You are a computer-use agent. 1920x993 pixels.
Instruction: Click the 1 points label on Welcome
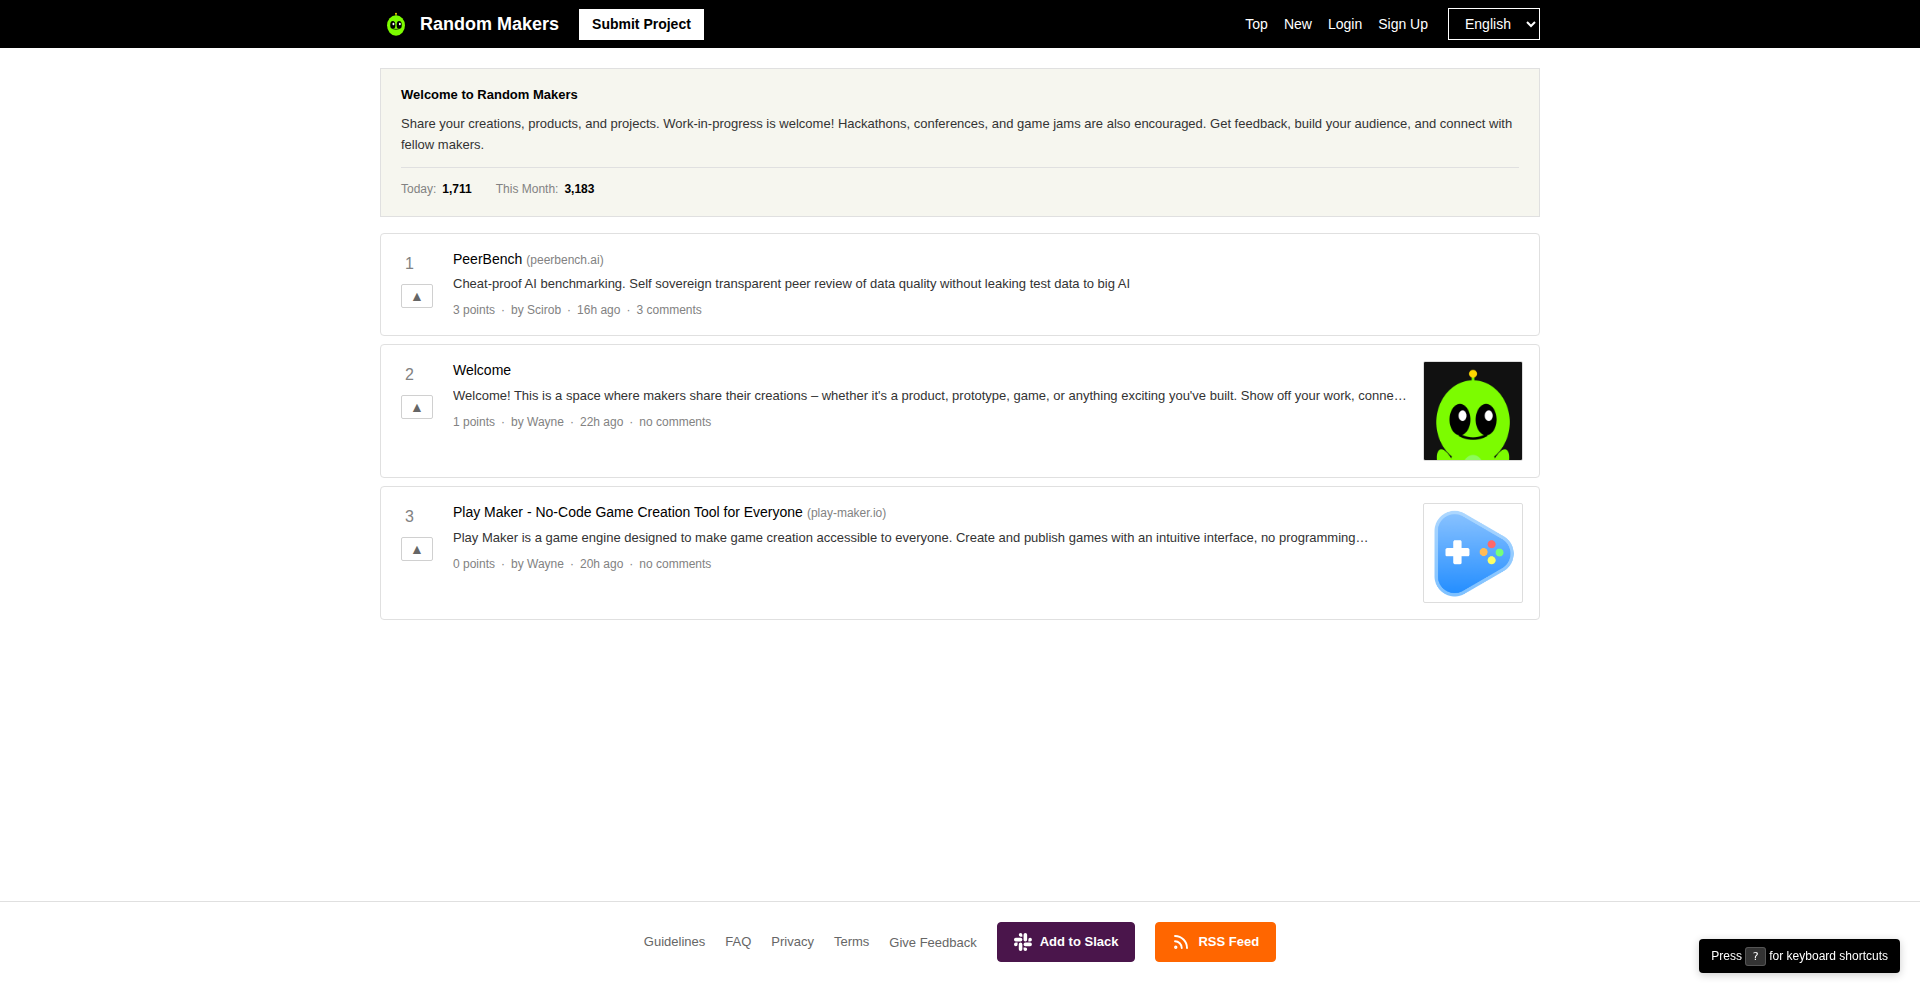474,422
